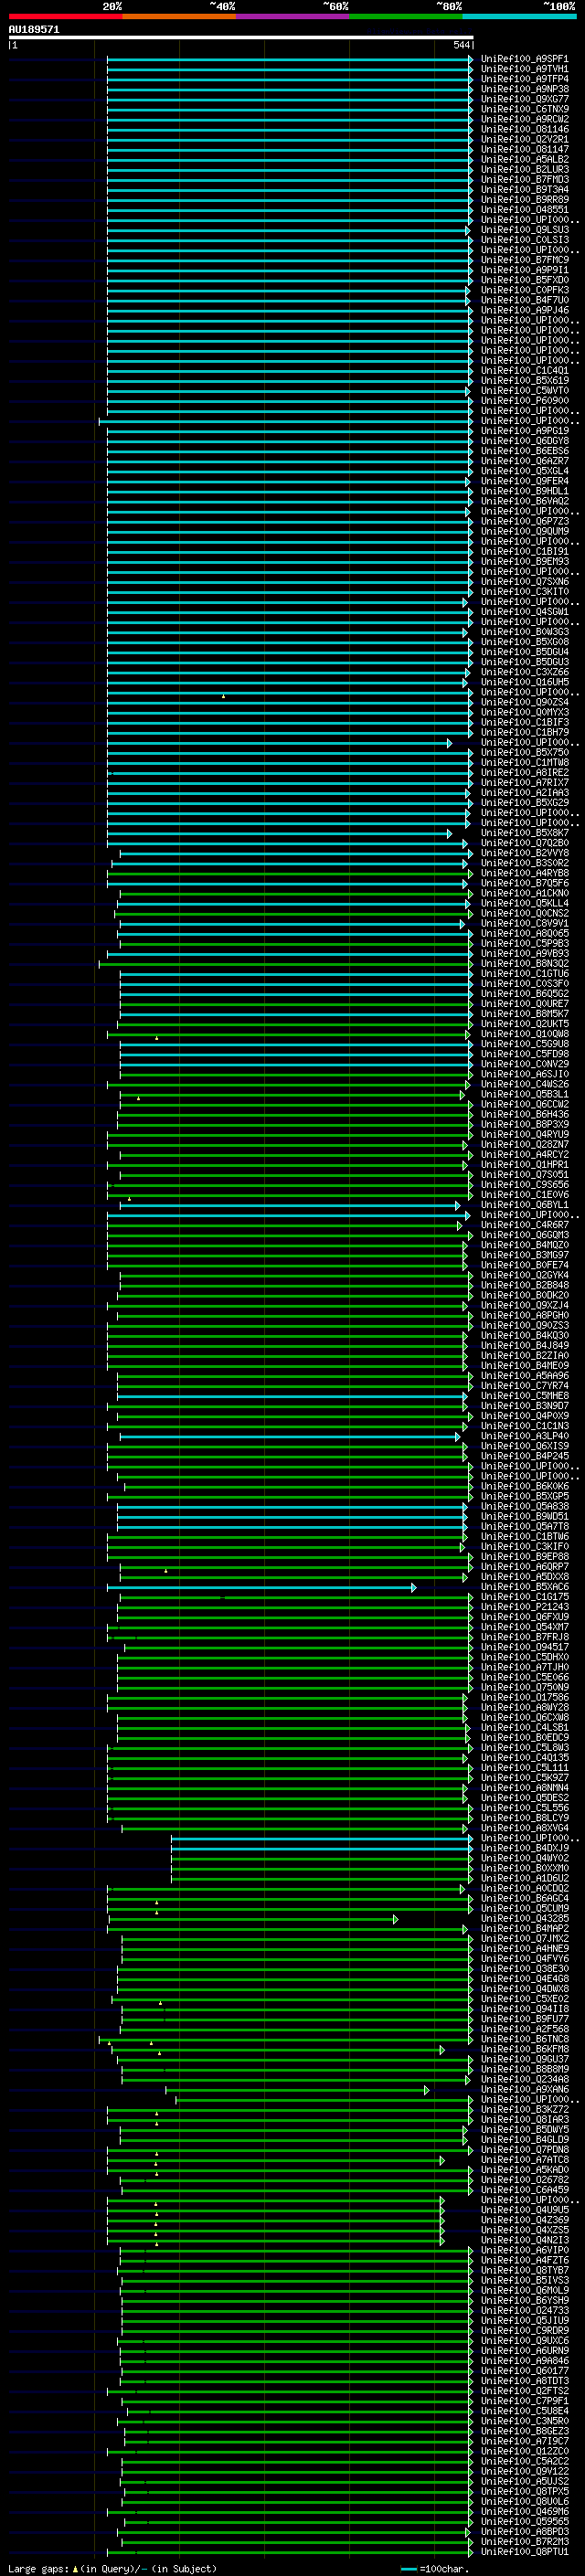This screenshot has height=2576, width=585.
Task: Open hit UniRef100_O48551
Action: coord(524,210)
